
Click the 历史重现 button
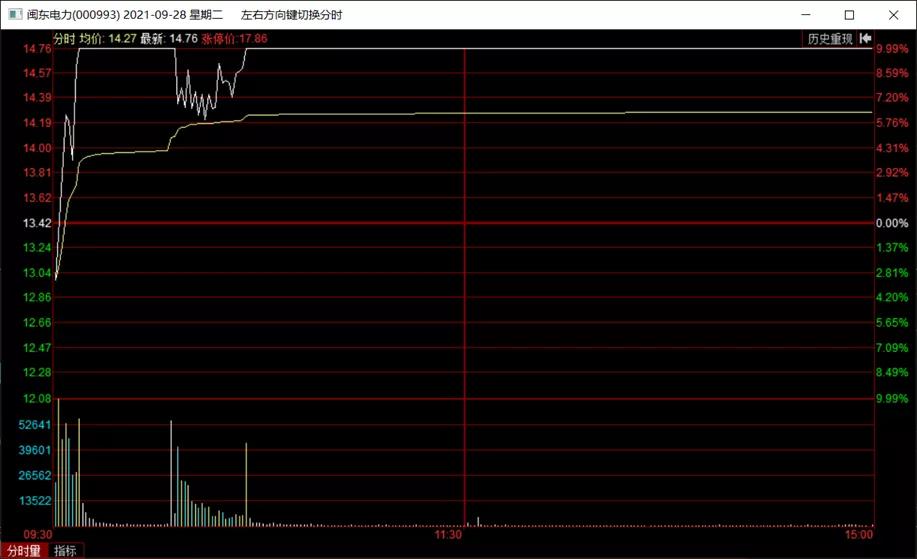tap(829, 39)
